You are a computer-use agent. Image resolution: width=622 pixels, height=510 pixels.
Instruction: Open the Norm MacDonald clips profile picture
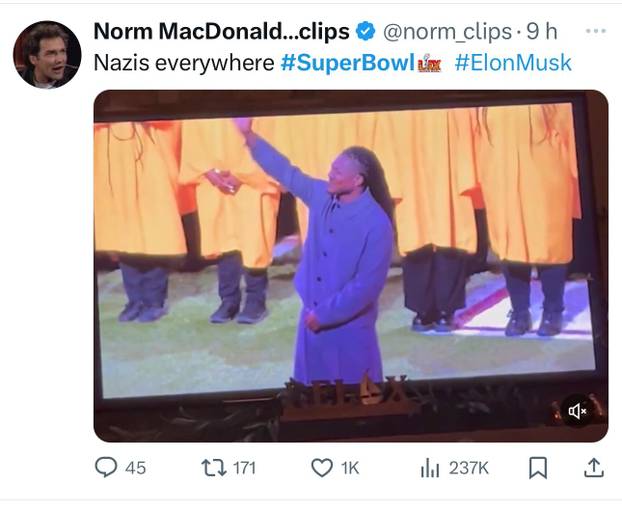pyautogui.click(x=47, y=54)
